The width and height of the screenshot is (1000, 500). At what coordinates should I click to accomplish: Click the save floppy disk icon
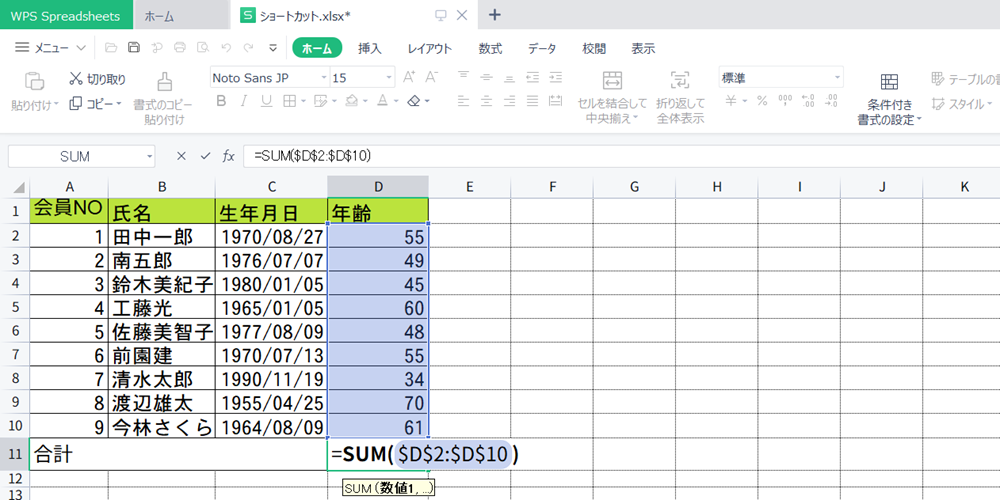134,47
